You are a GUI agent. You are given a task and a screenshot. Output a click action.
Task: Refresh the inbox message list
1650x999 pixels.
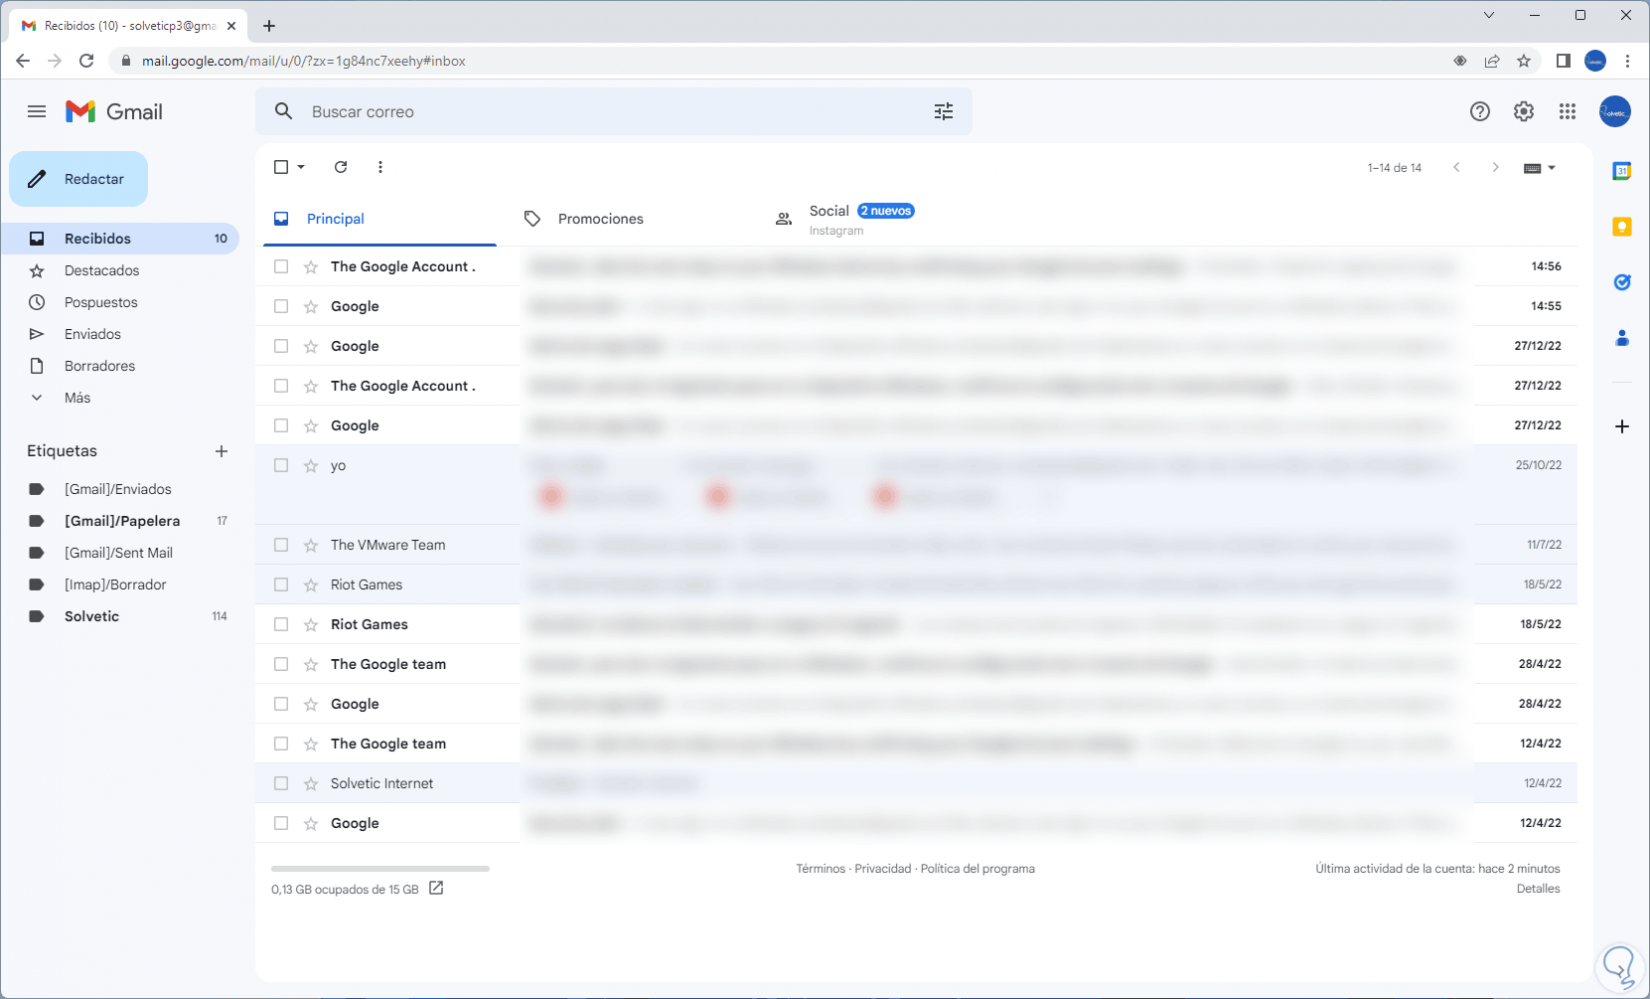click(341, 167)
